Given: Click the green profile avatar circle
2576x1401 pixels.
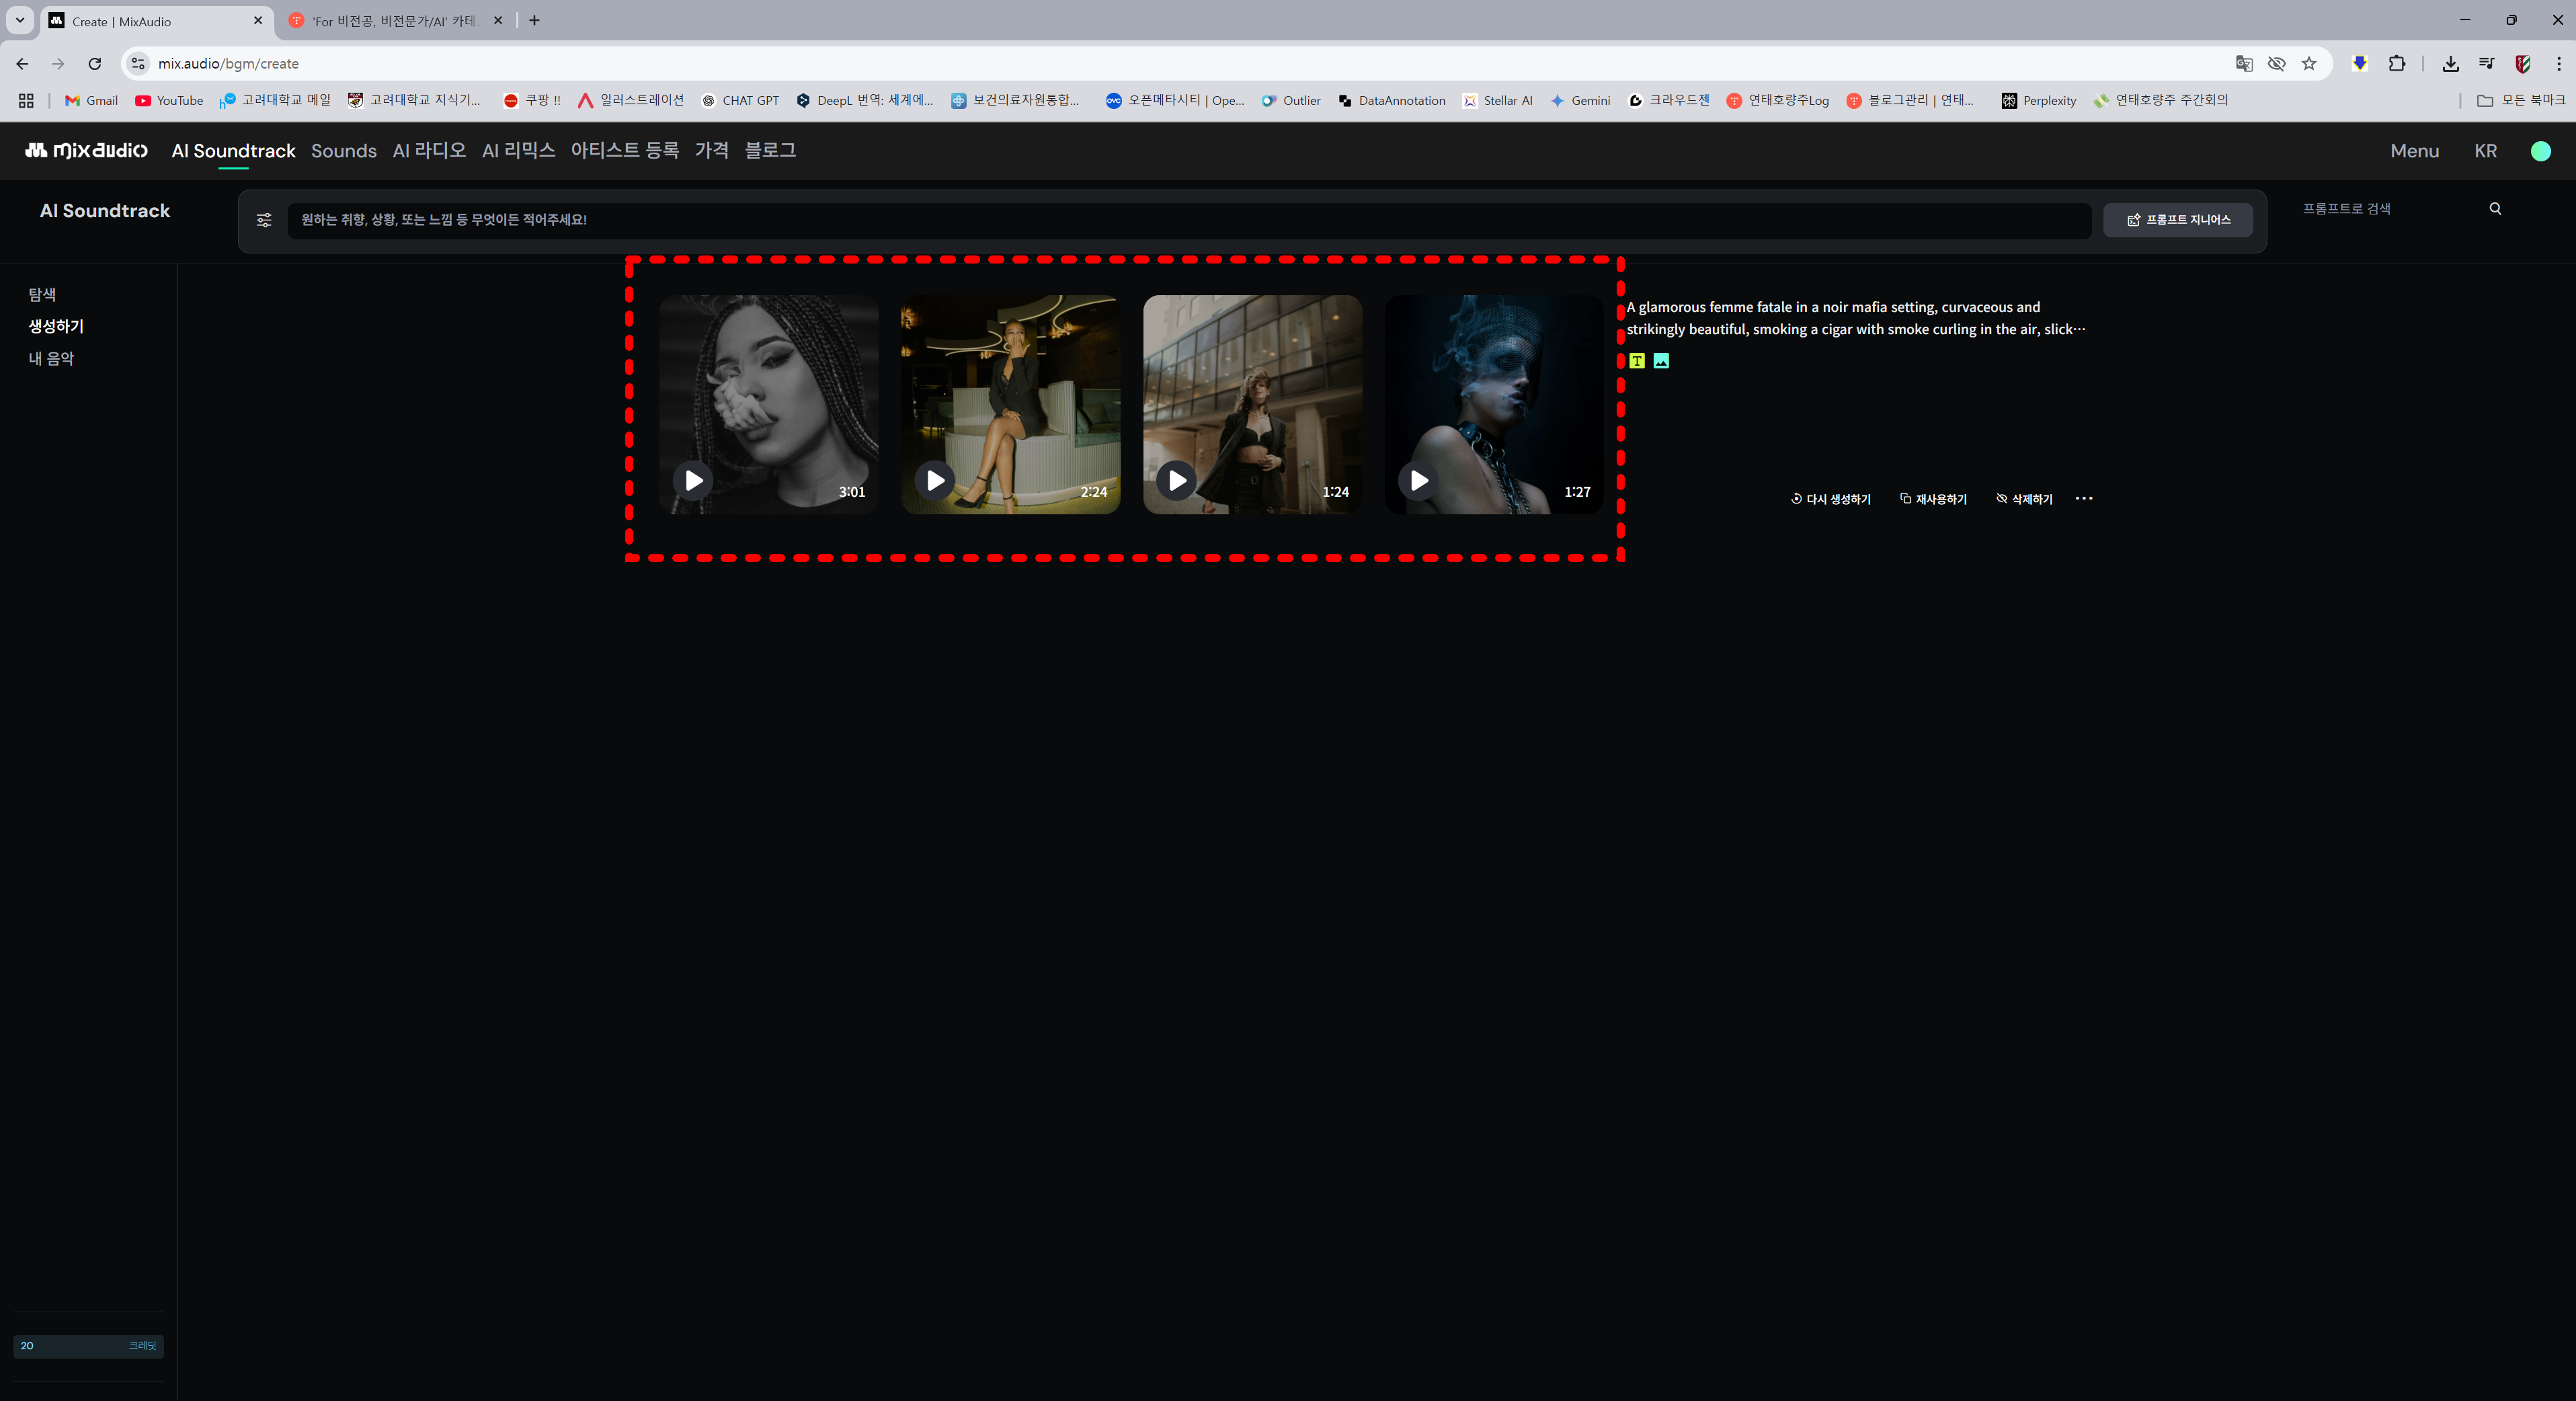Looking at the screenshot, I should [2540, 151].
